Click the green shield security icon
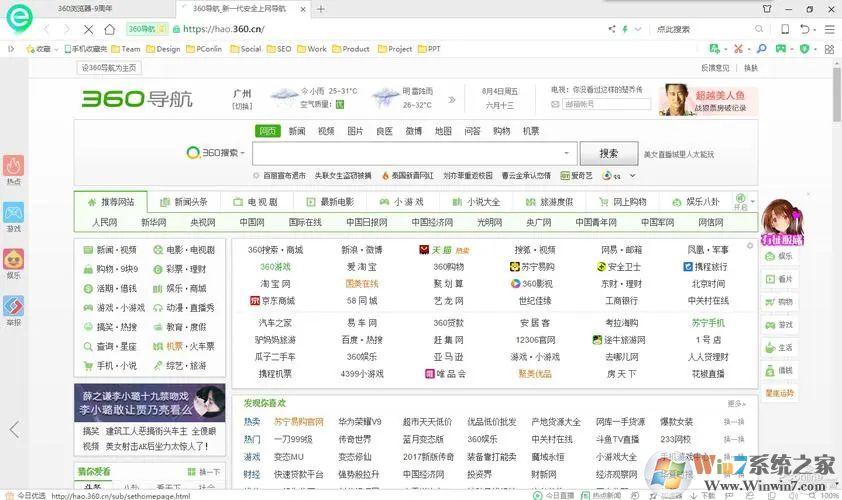Screen dimensions: 842x500 click(804, 49)
